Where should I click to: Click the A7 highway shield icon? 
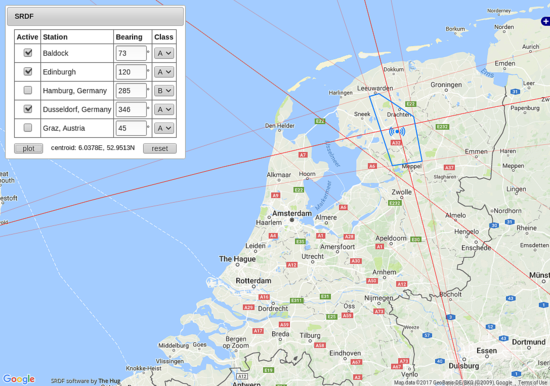point(303,155)
